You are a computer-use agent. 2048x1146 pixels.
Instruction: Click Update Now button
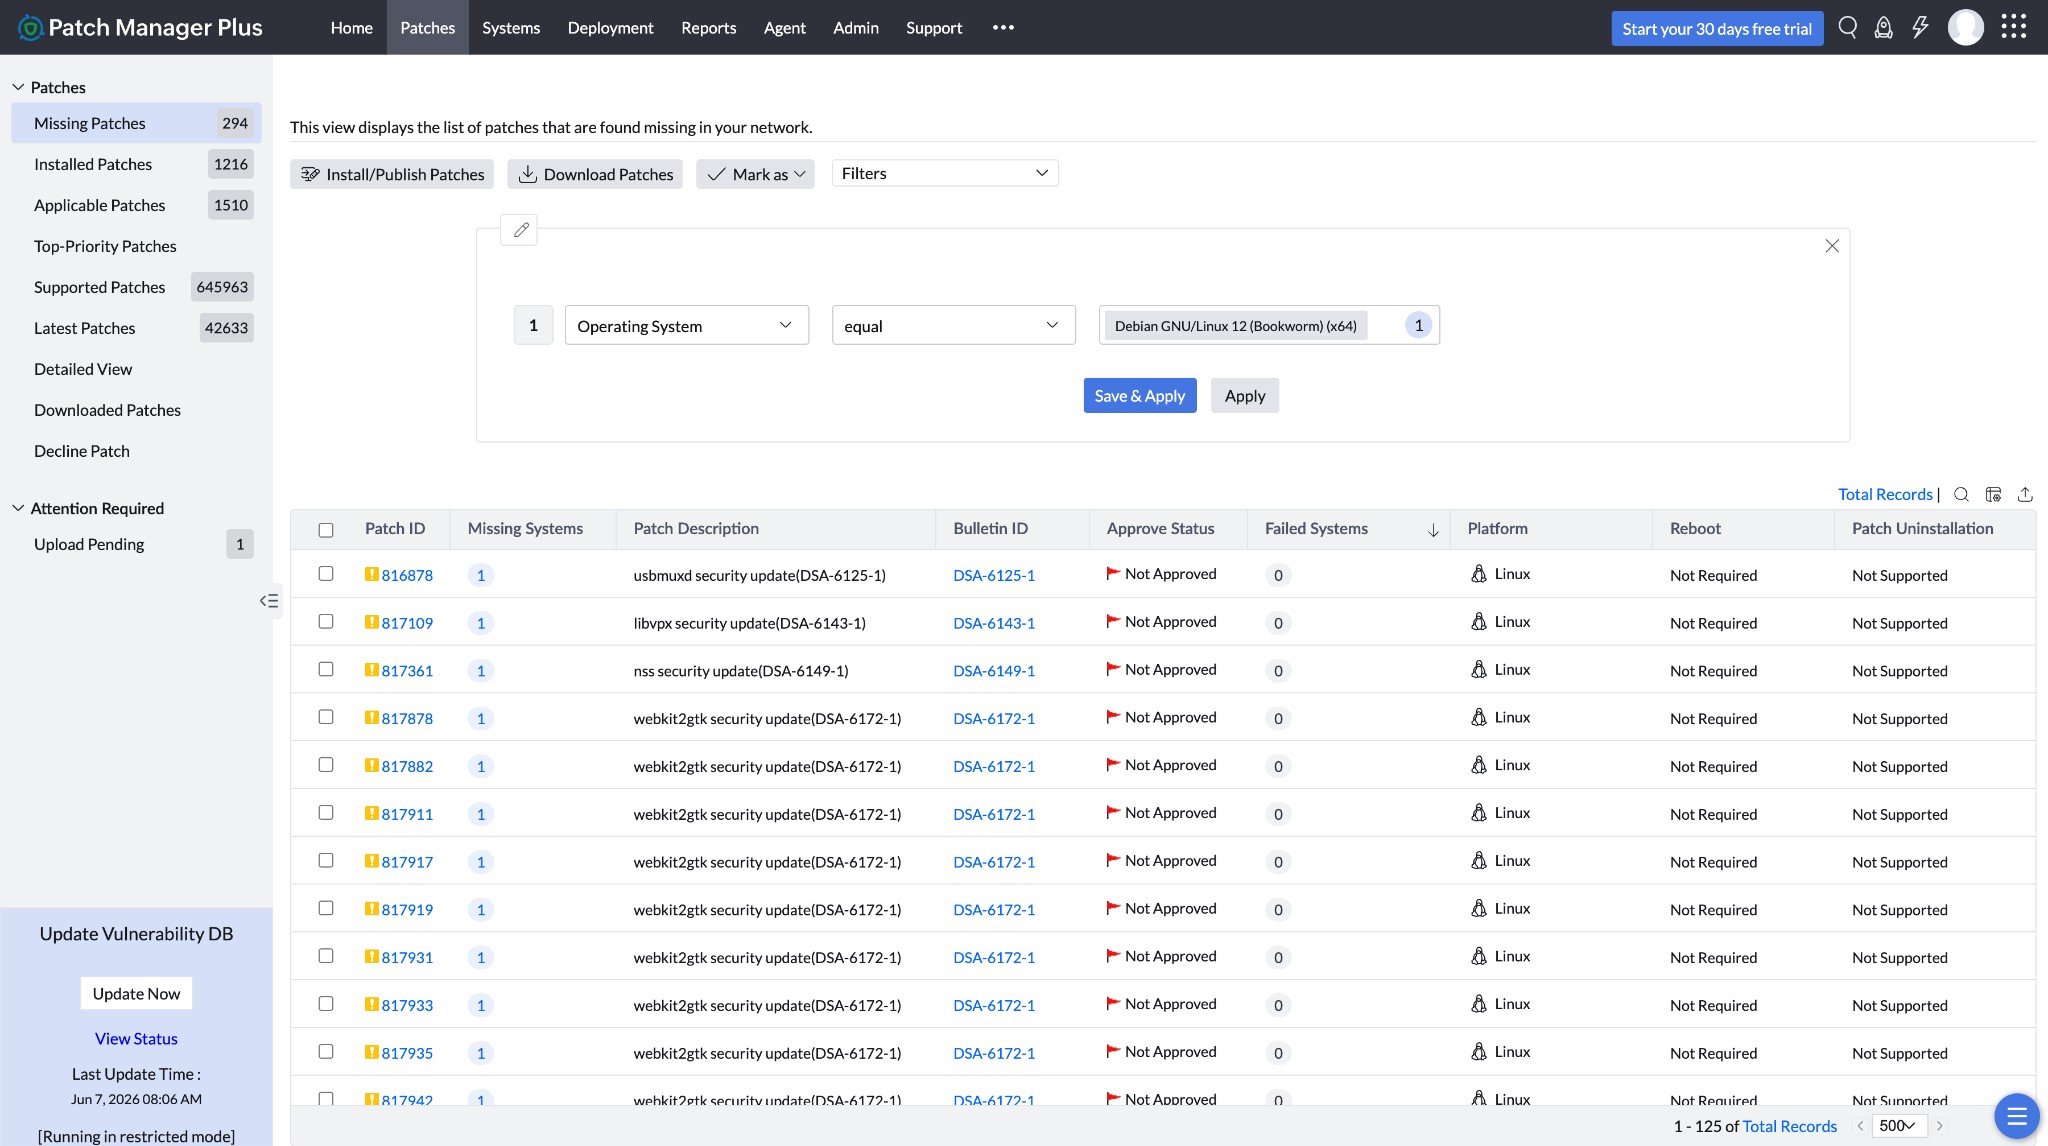tap(136, 993)
